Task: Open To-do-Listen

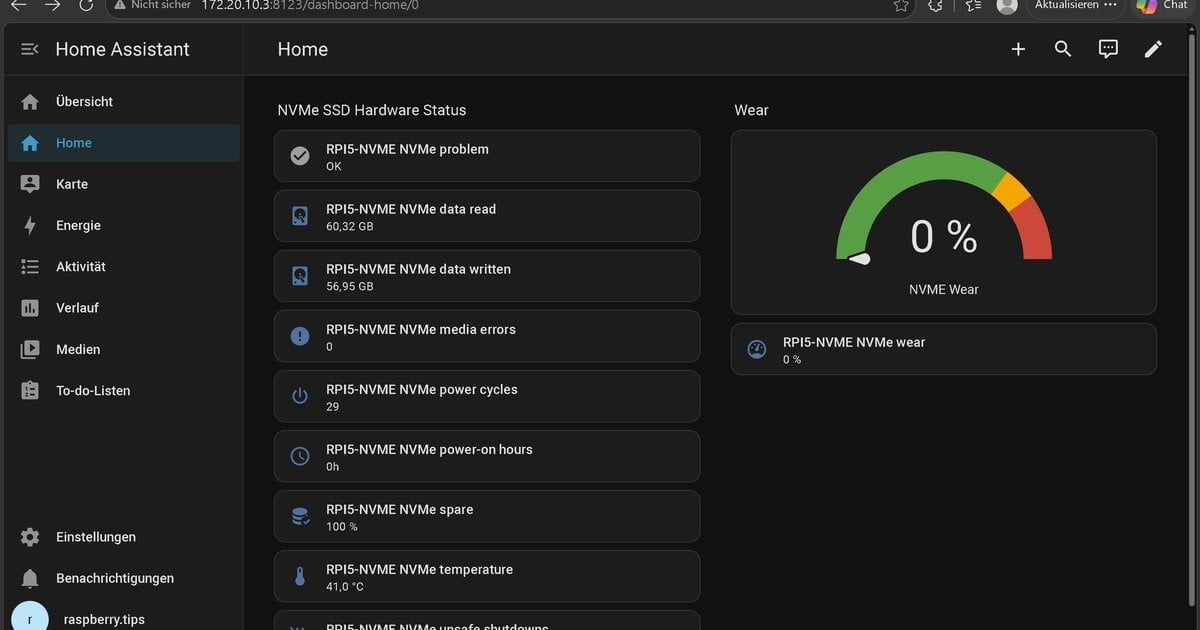Action: [x=123, y=391]
